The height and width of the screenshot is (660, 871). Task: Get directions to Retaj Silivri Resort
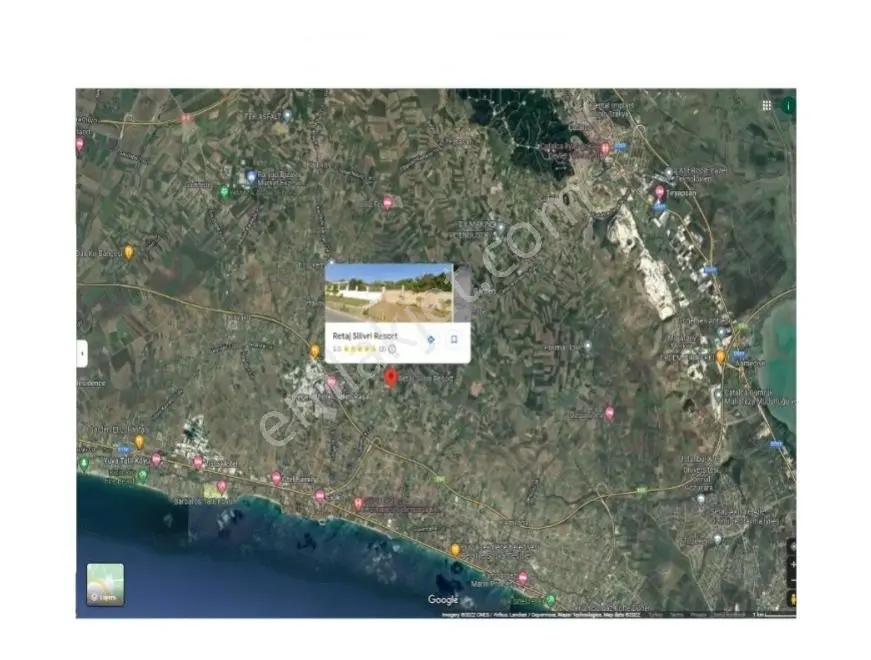(x=431, y=339)
